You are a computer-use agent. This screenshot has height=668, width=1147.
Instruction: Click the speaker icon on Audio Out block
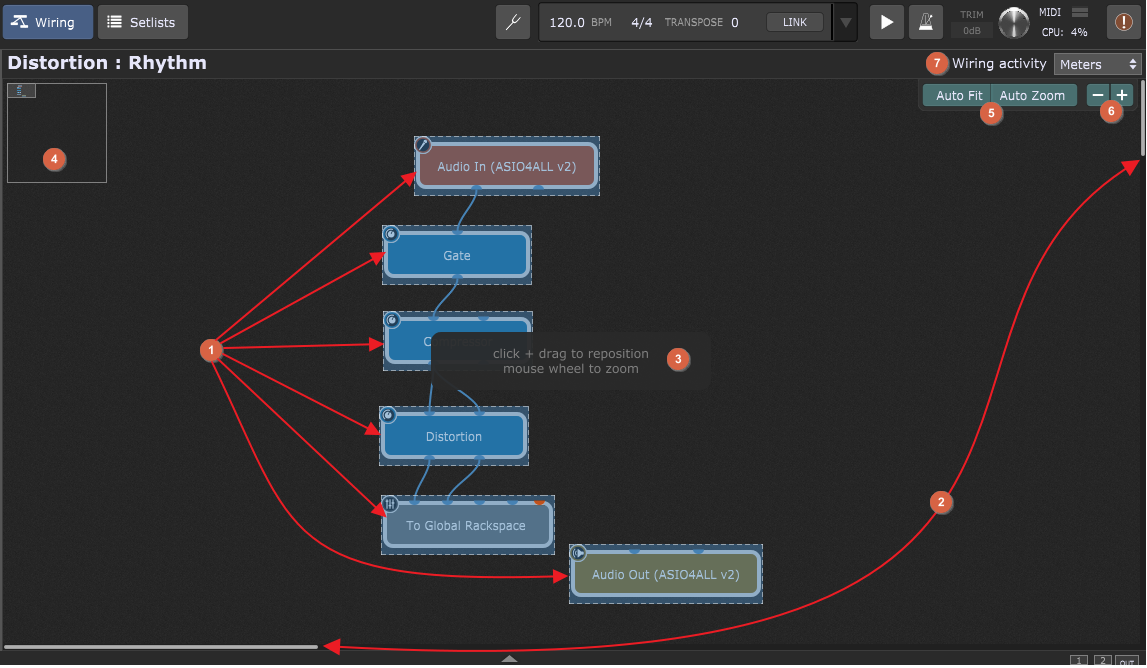point(578,553)
